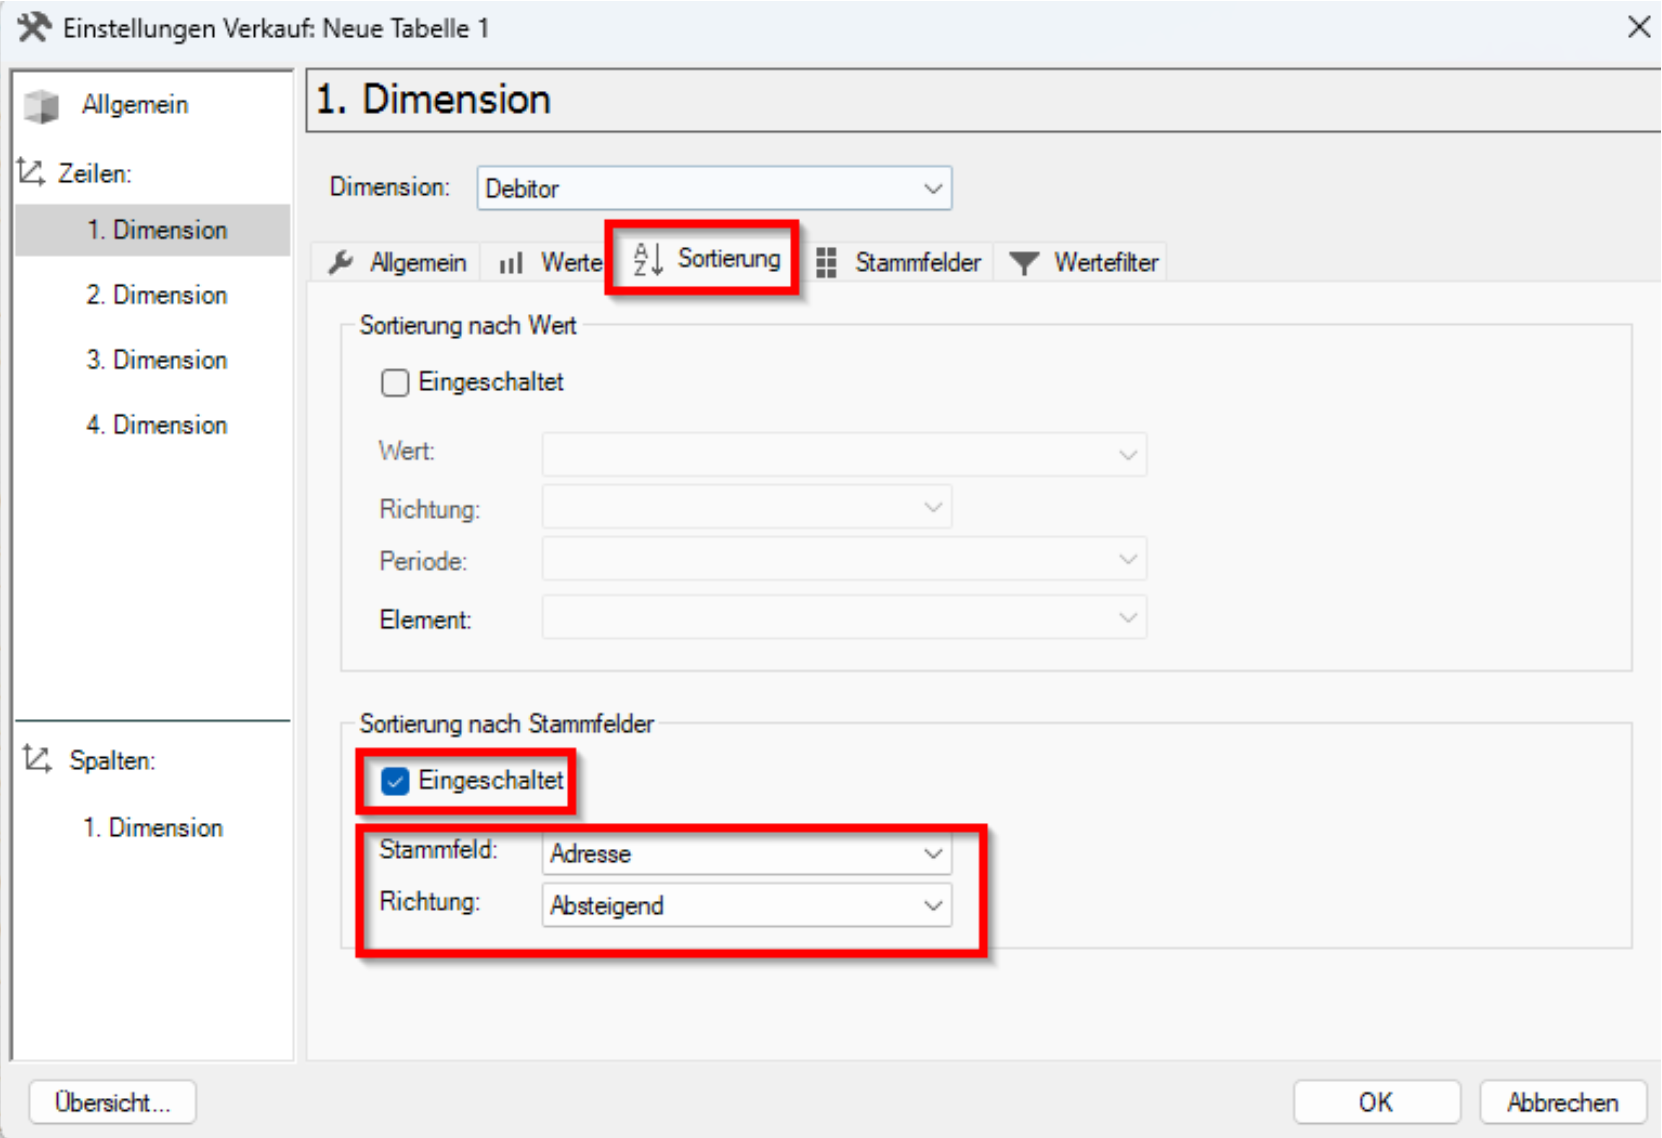Close the Einstellungen dialog
Screen dimensions: 1662x1138
1638,27
